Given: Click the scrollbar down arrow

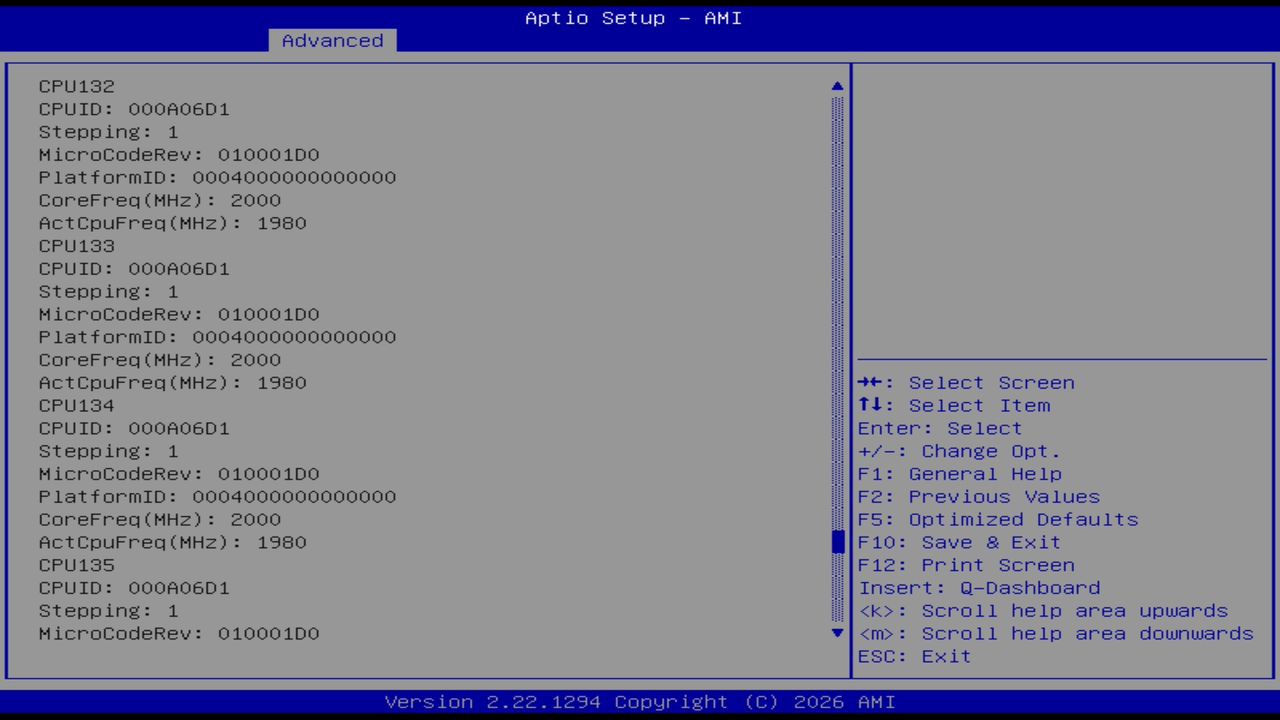Looking at the screenshot, I should point(836,633).
